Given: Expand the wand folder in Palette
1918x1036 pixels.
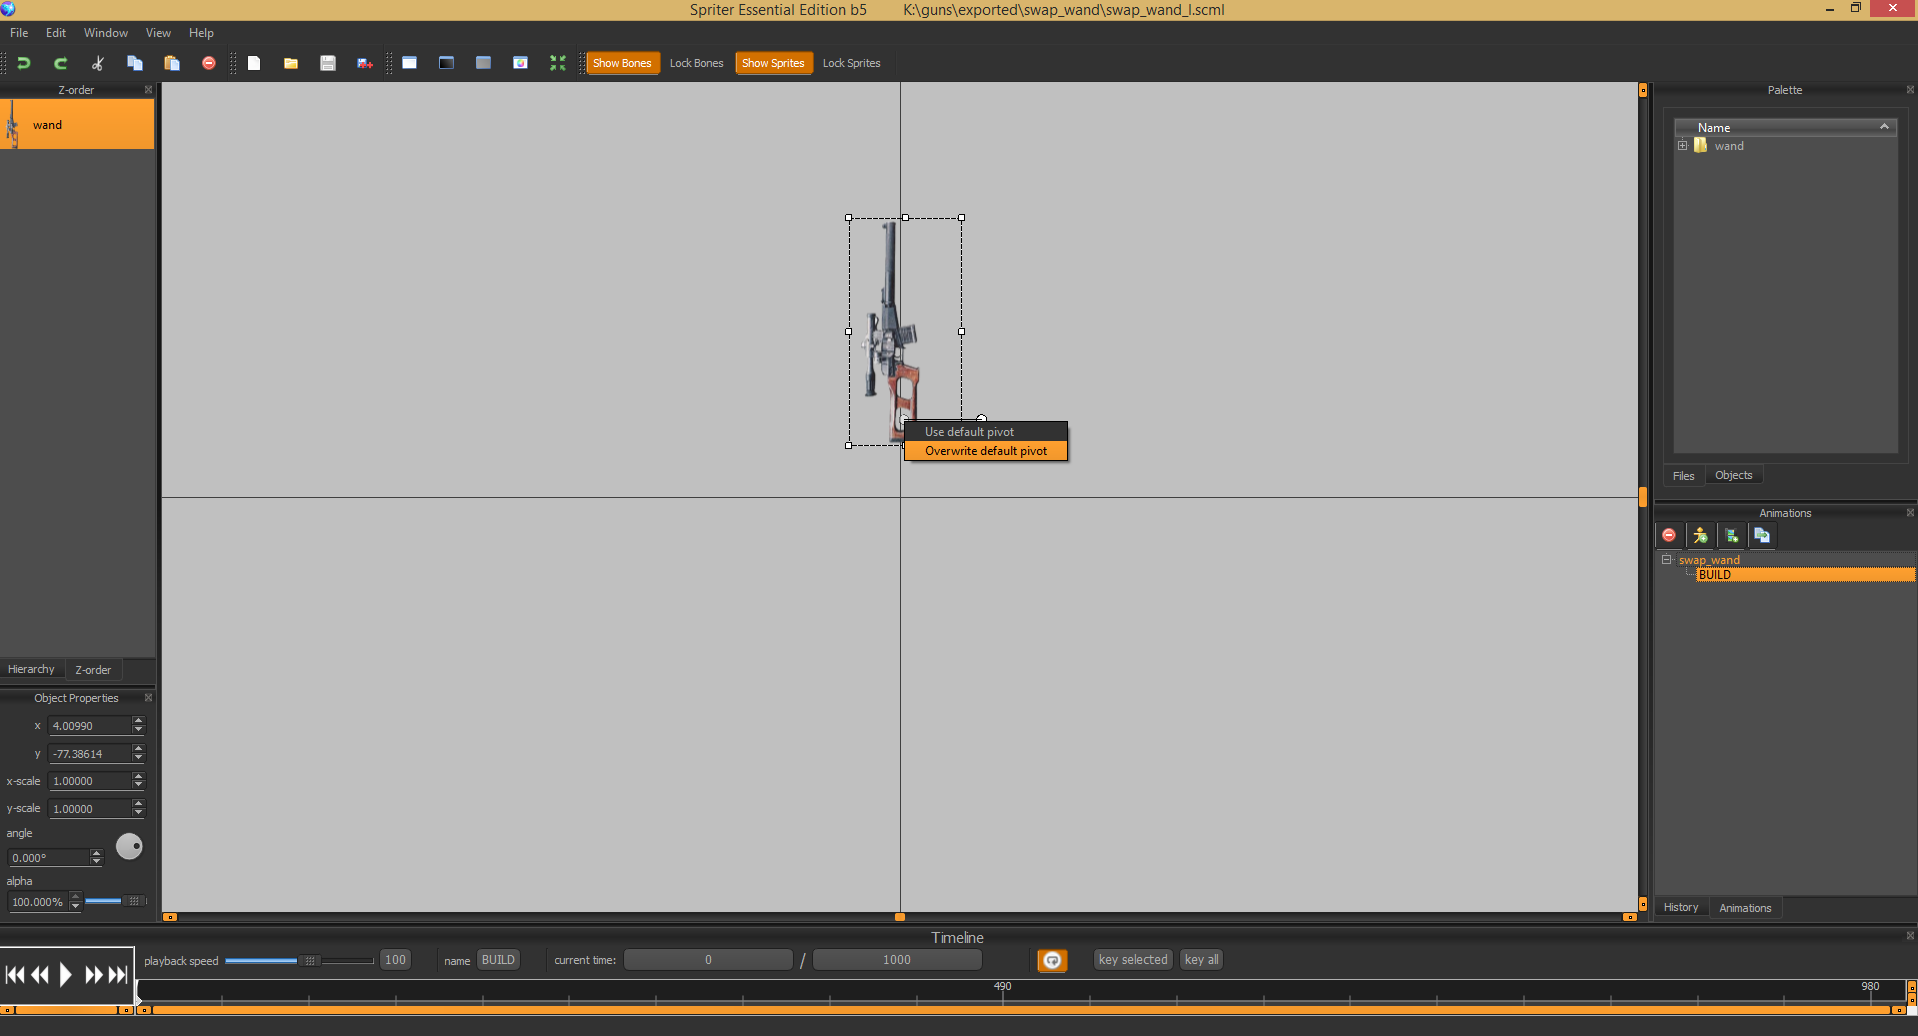Looking at the screenshot, I should (1683, 146).
